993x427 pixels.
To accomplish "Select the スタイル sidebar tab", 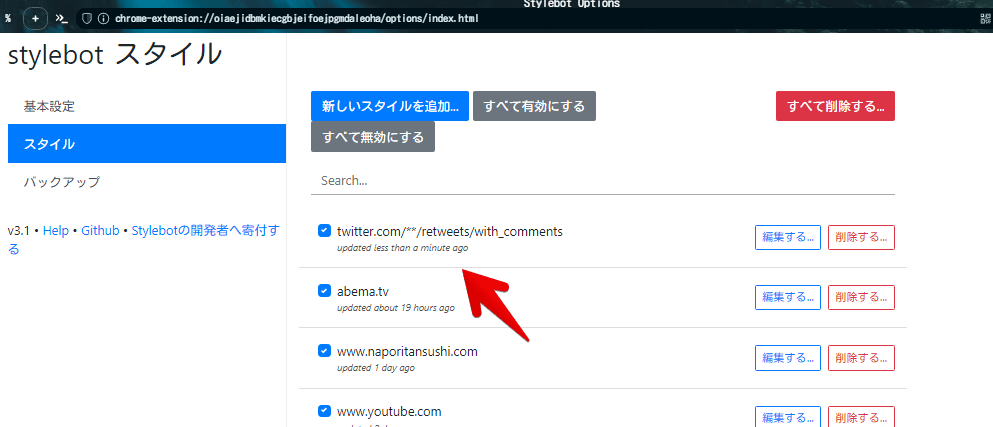I will click(147, 144).
